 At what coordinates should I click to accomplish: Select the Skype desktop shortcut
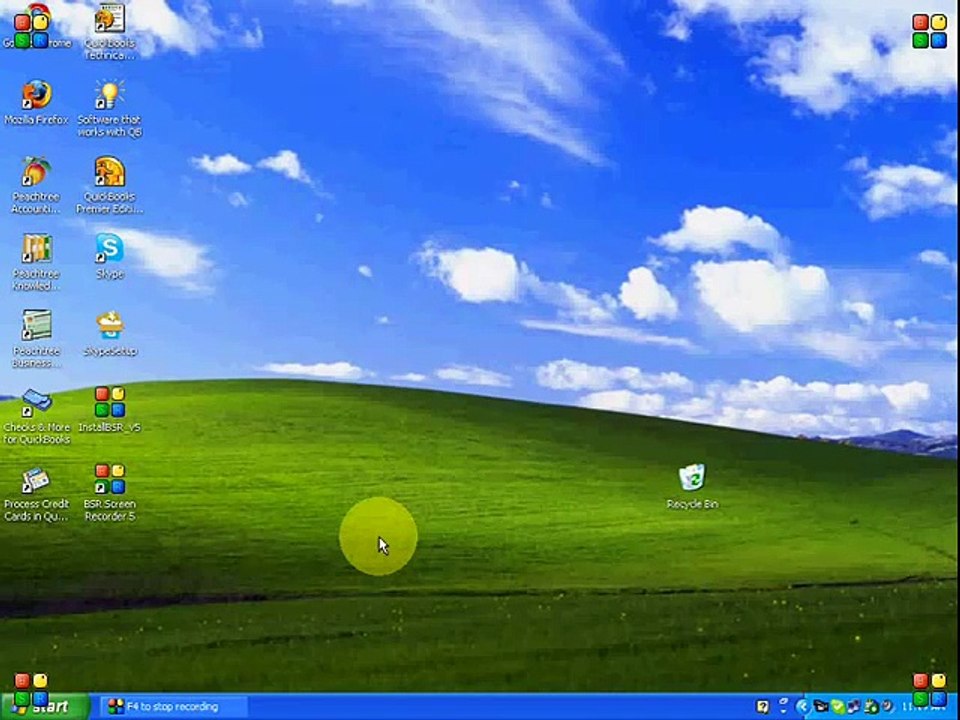[110, 257]
